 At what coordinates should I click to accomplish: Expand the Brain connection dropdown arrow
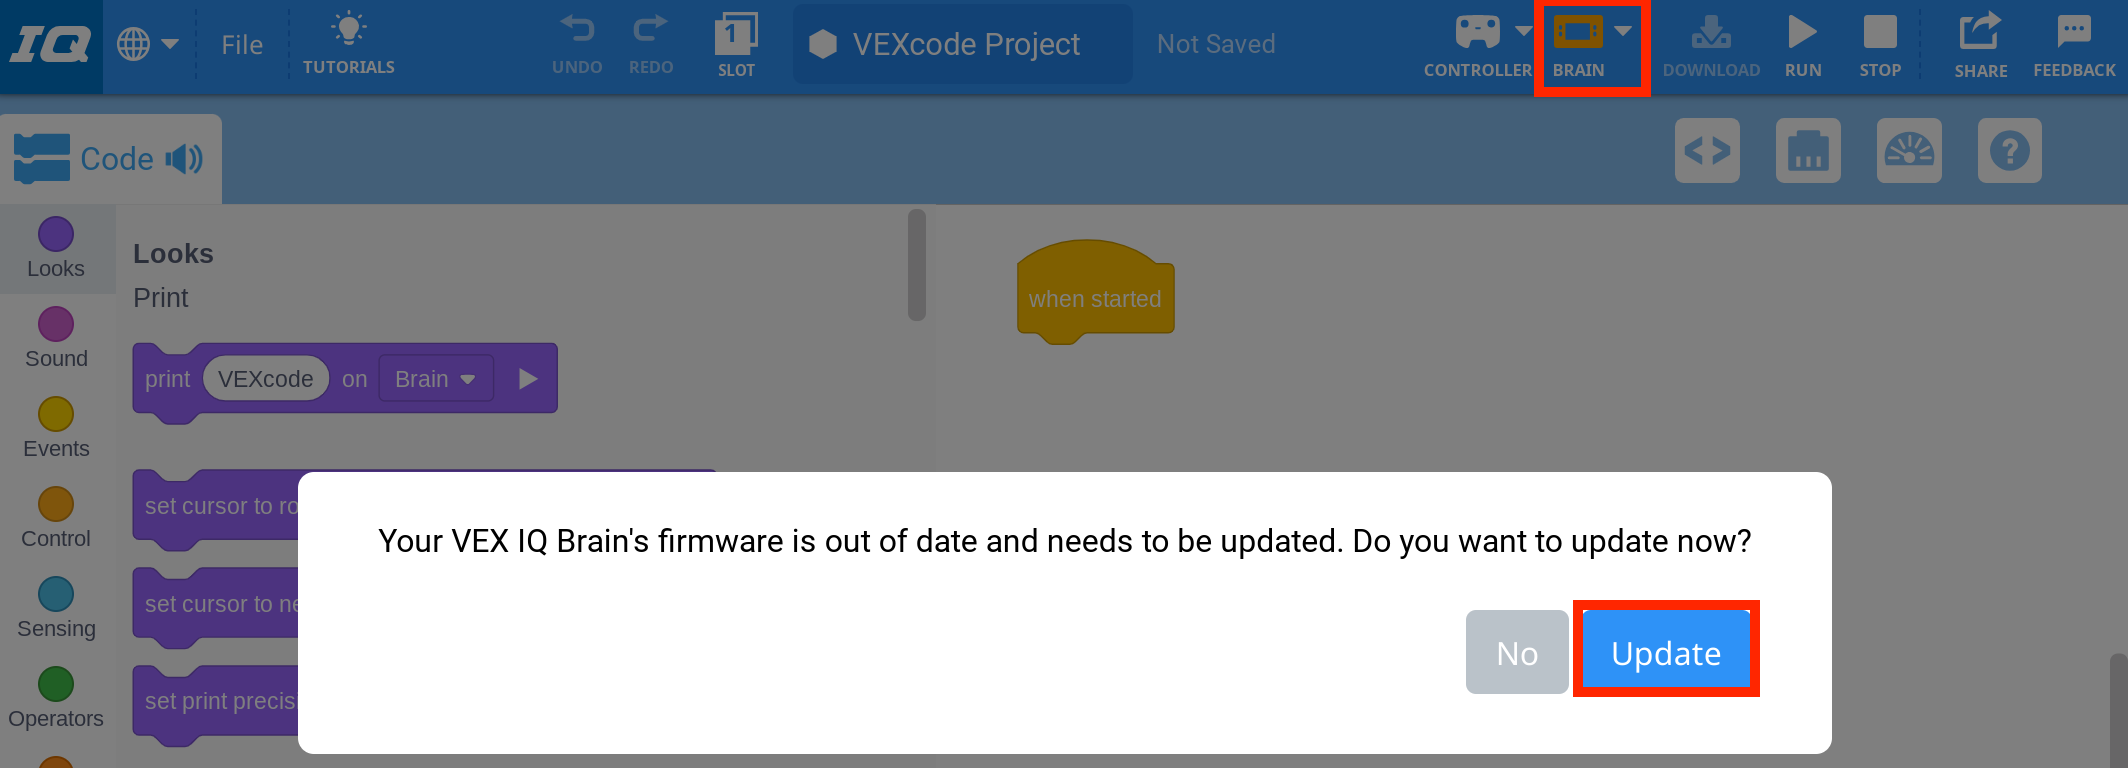pos(1623,30)
